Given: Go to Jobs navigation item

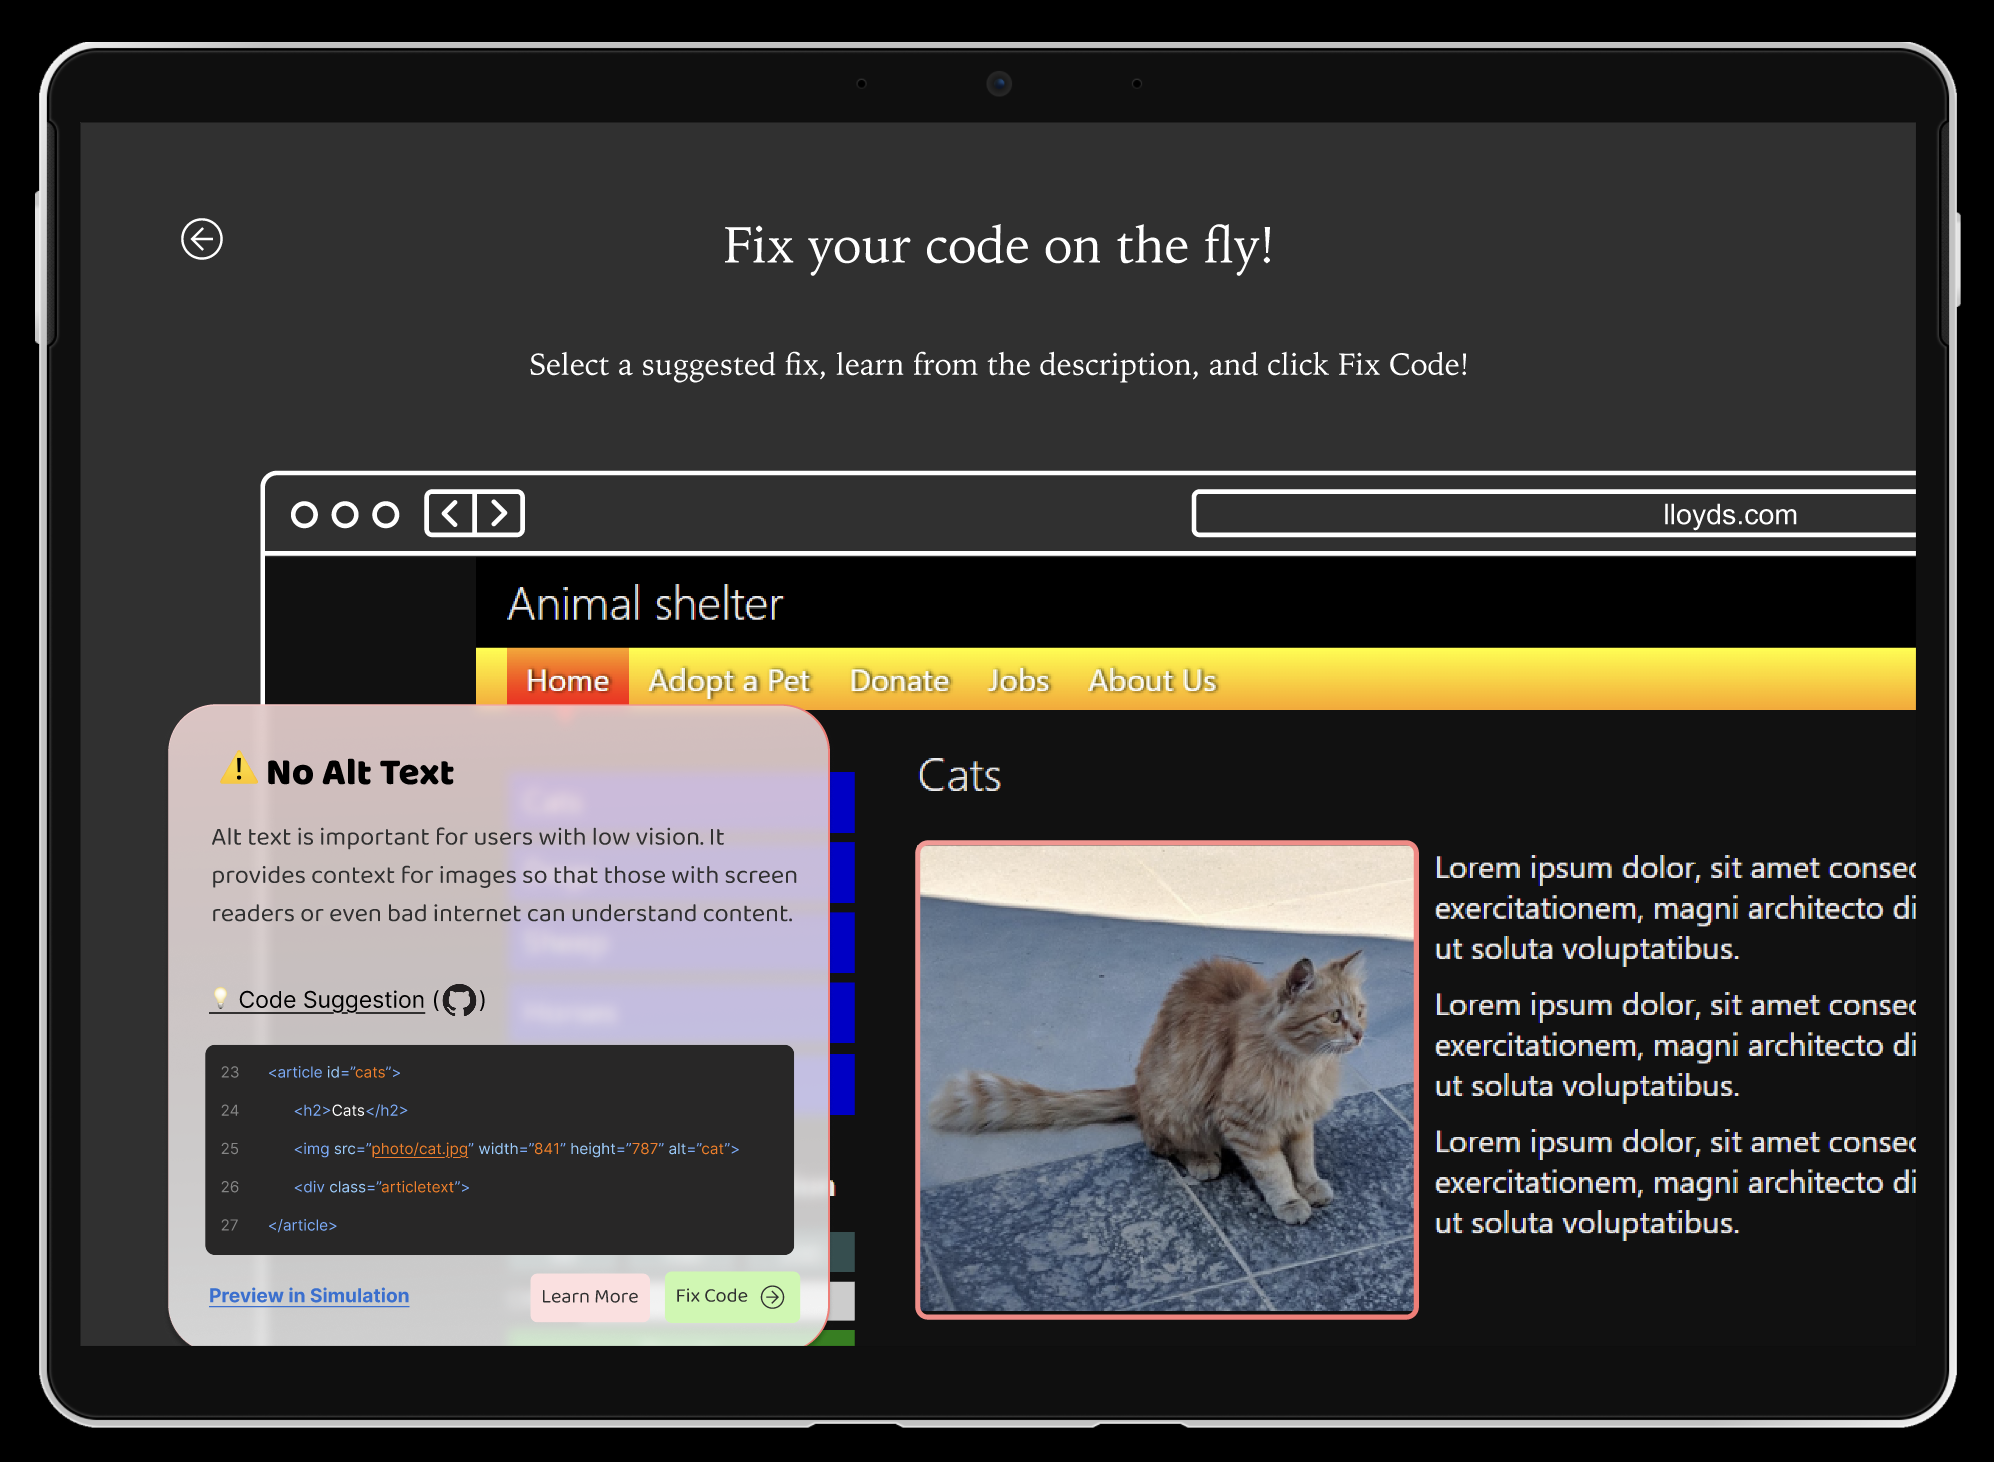Looking at the screenshot, I should pyautogui.click(x=1018, y=680).
